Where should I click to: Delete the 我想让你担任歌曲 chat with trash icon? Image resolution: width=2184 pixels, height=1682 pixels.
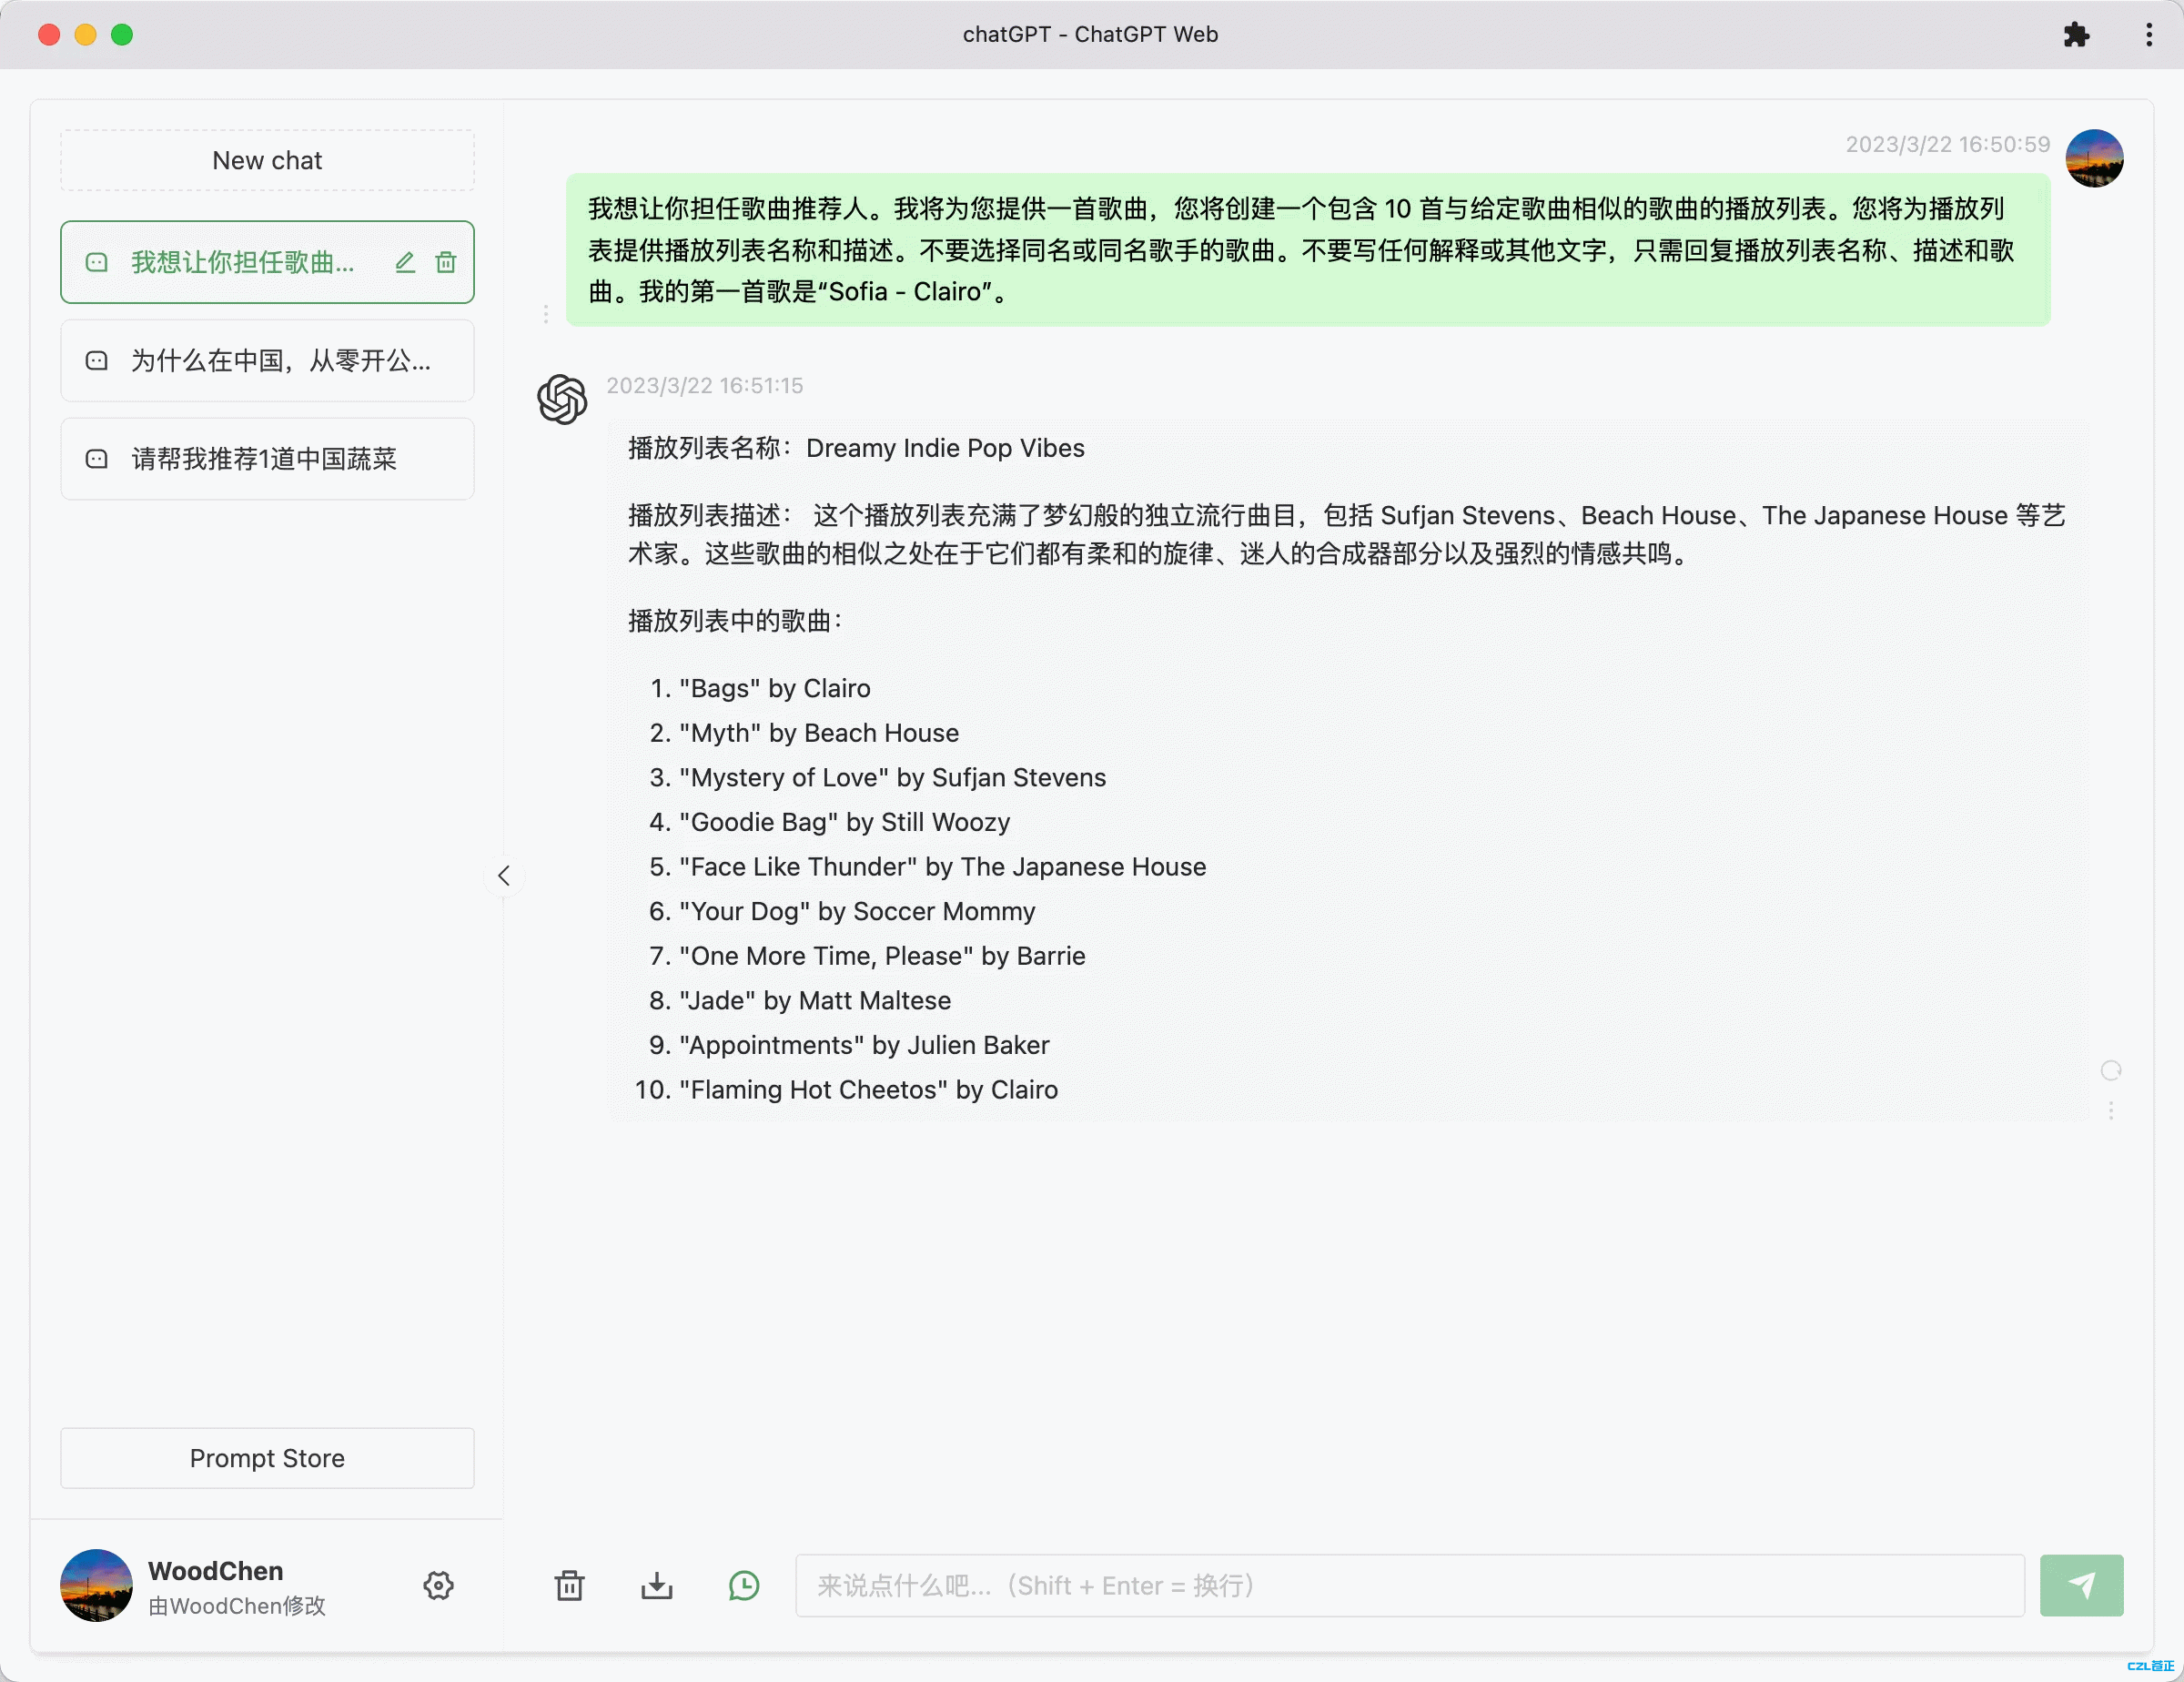(x=446, y=262)
